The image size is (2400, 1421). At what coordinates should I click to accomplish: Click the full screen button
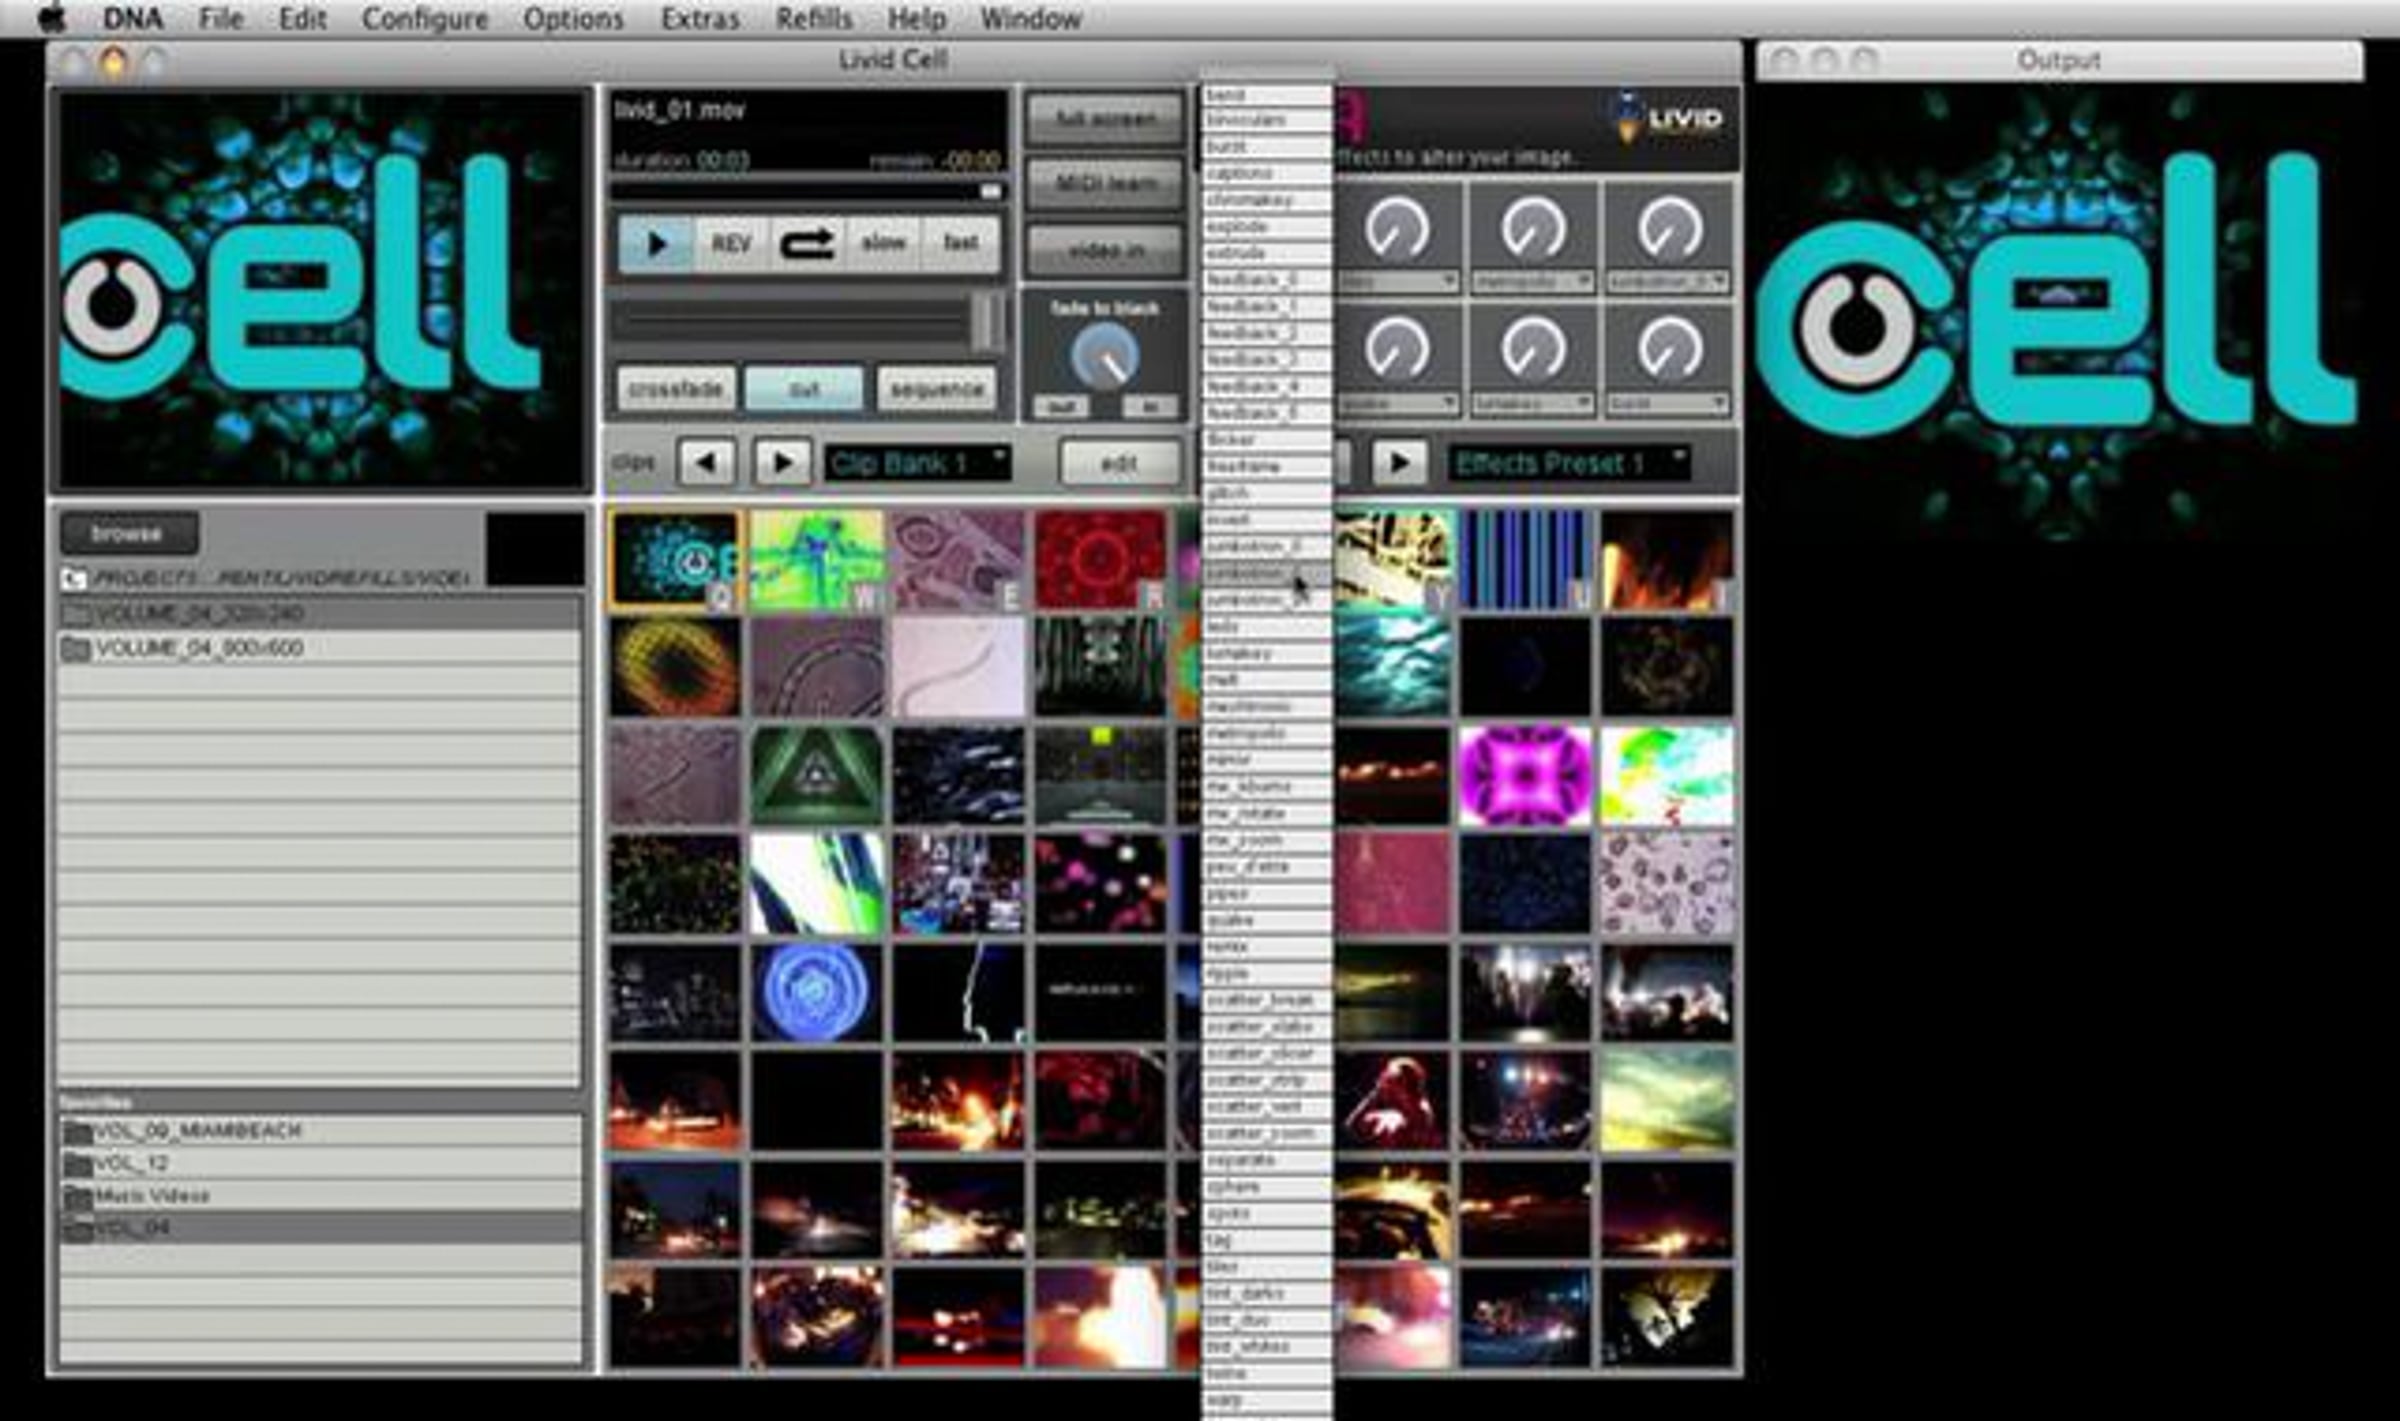point(1105,119)
